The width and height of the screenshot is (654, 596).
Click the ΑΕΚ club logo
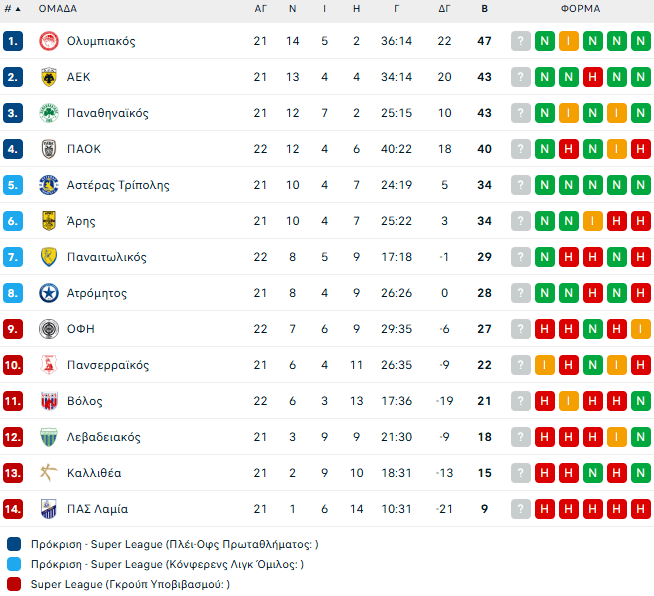click(48, 77)
